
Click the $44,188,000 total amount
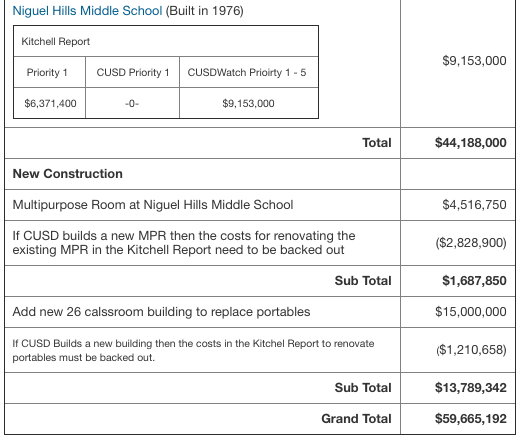471,143
